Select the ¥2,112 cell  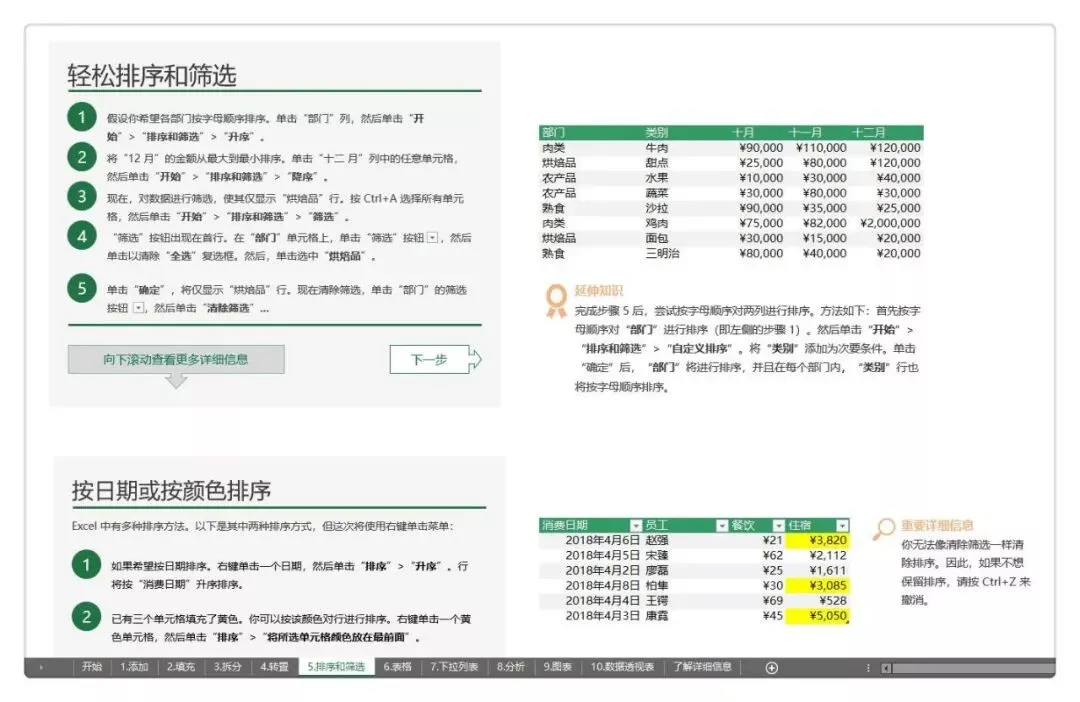818,555
